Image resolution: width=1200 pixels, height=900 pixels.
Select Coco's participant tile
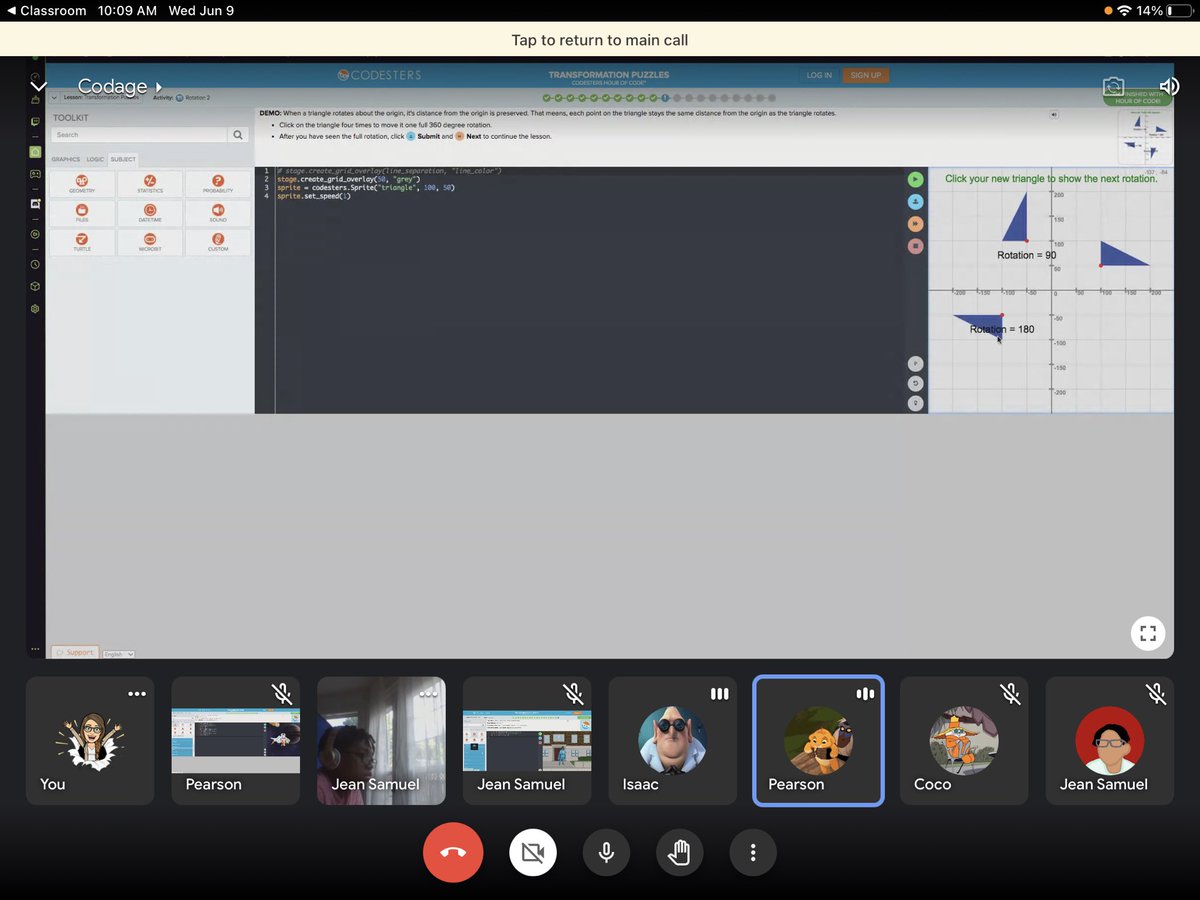(x=964, y=741)
